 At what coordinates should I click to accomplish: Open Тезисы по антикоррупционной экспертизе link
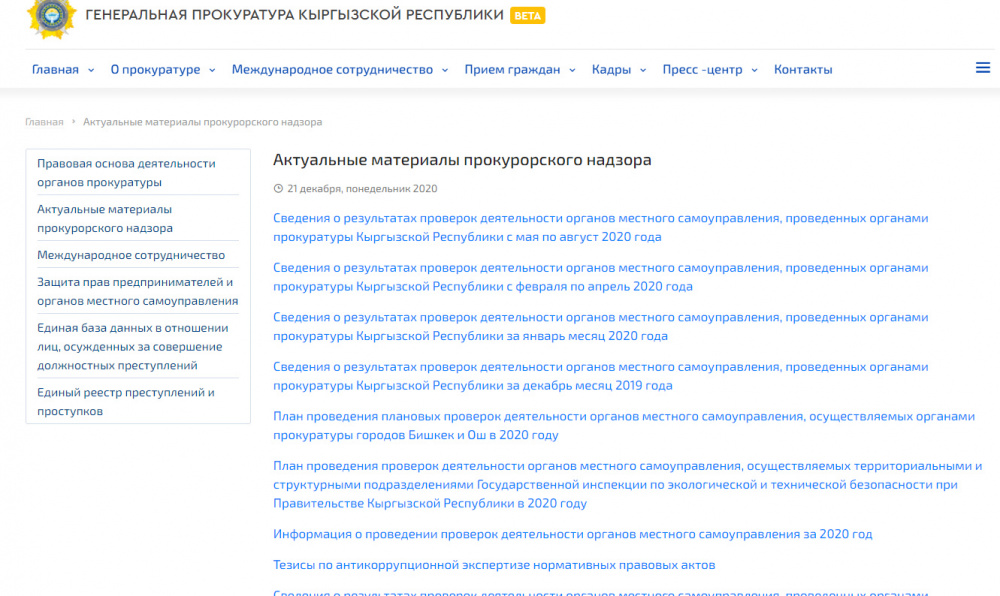tap(492, 564)
